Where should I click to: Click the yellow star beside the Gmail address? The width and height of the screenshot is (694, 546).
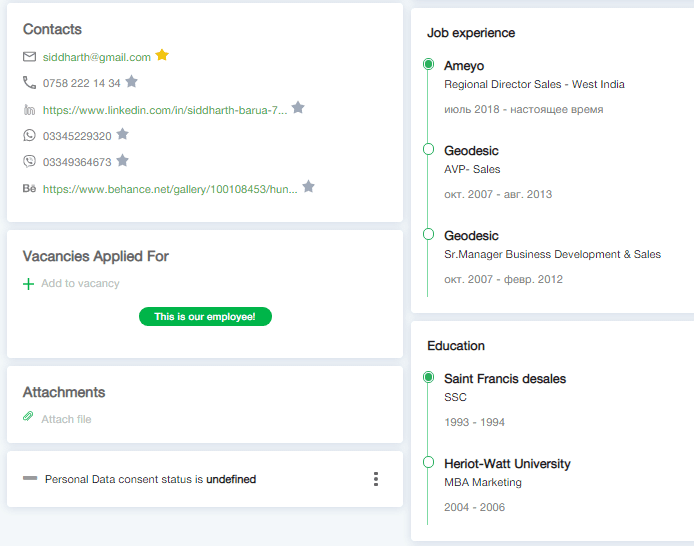(x=162, y=56)
